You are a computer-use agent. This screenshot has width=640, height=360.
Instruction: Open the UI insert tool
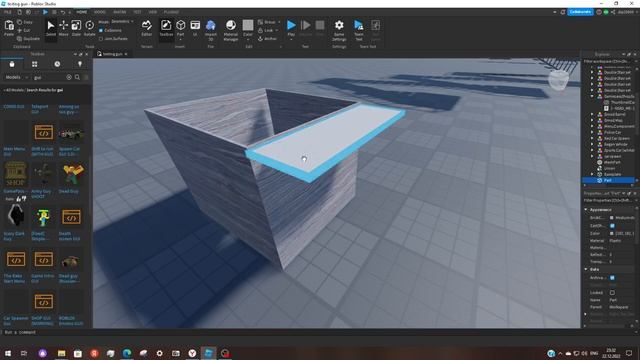click(195, 29)
